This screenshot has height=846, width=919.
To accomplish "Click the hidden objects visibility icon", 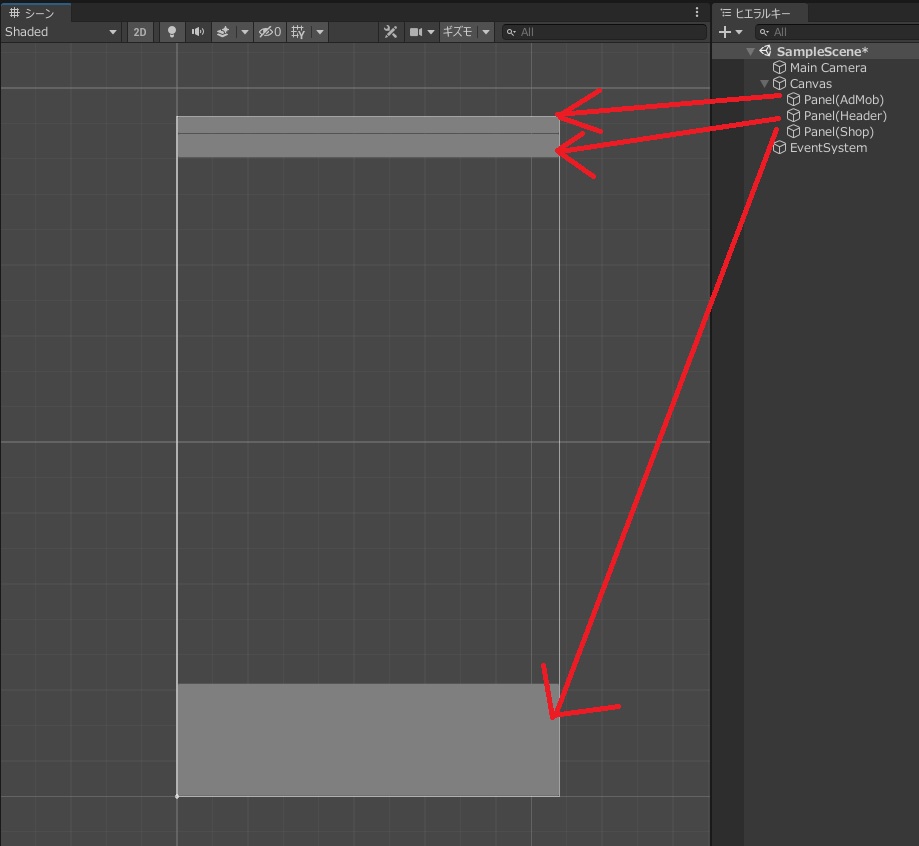I will tap(270, 32).
